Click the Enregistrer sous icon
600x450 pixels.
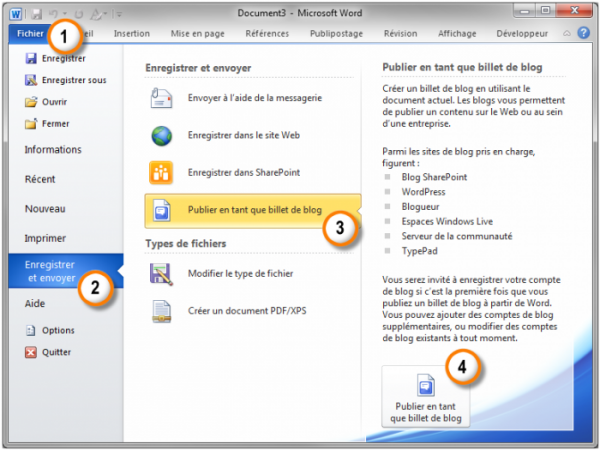pos(31,80)
